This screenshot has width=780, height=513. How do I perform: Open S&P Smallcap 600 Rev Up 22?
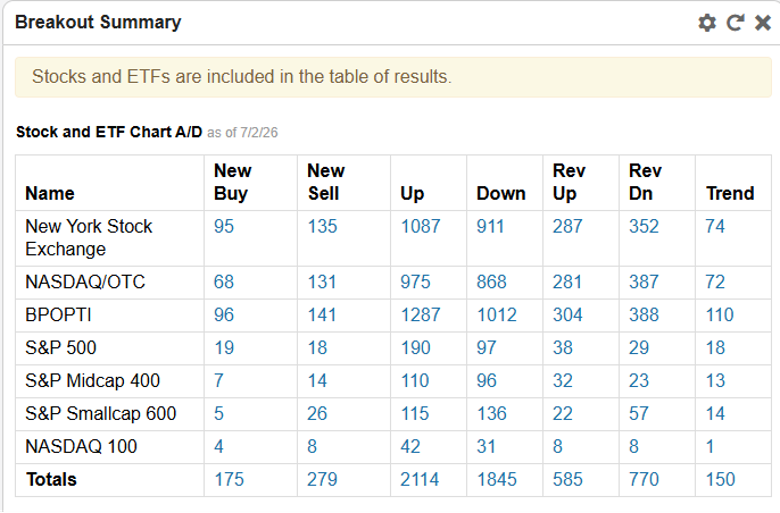pyautogui.click(x=563, y=413)
